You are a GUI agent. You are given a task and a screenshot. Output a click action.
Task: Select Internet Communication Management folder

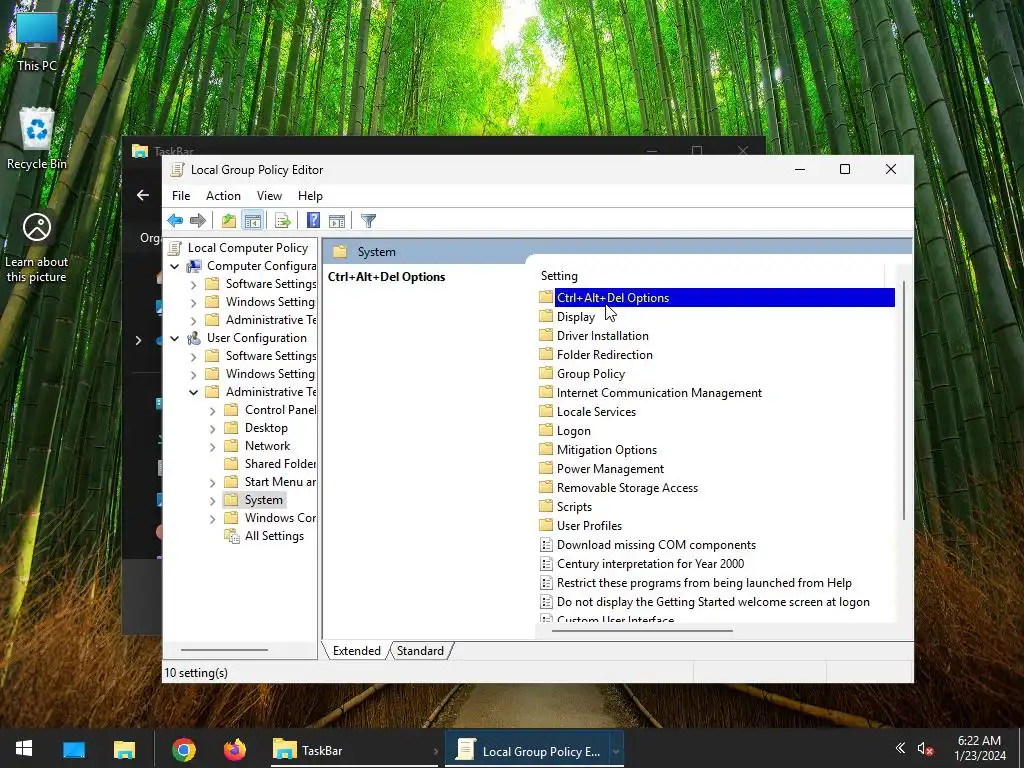(659, 392)
